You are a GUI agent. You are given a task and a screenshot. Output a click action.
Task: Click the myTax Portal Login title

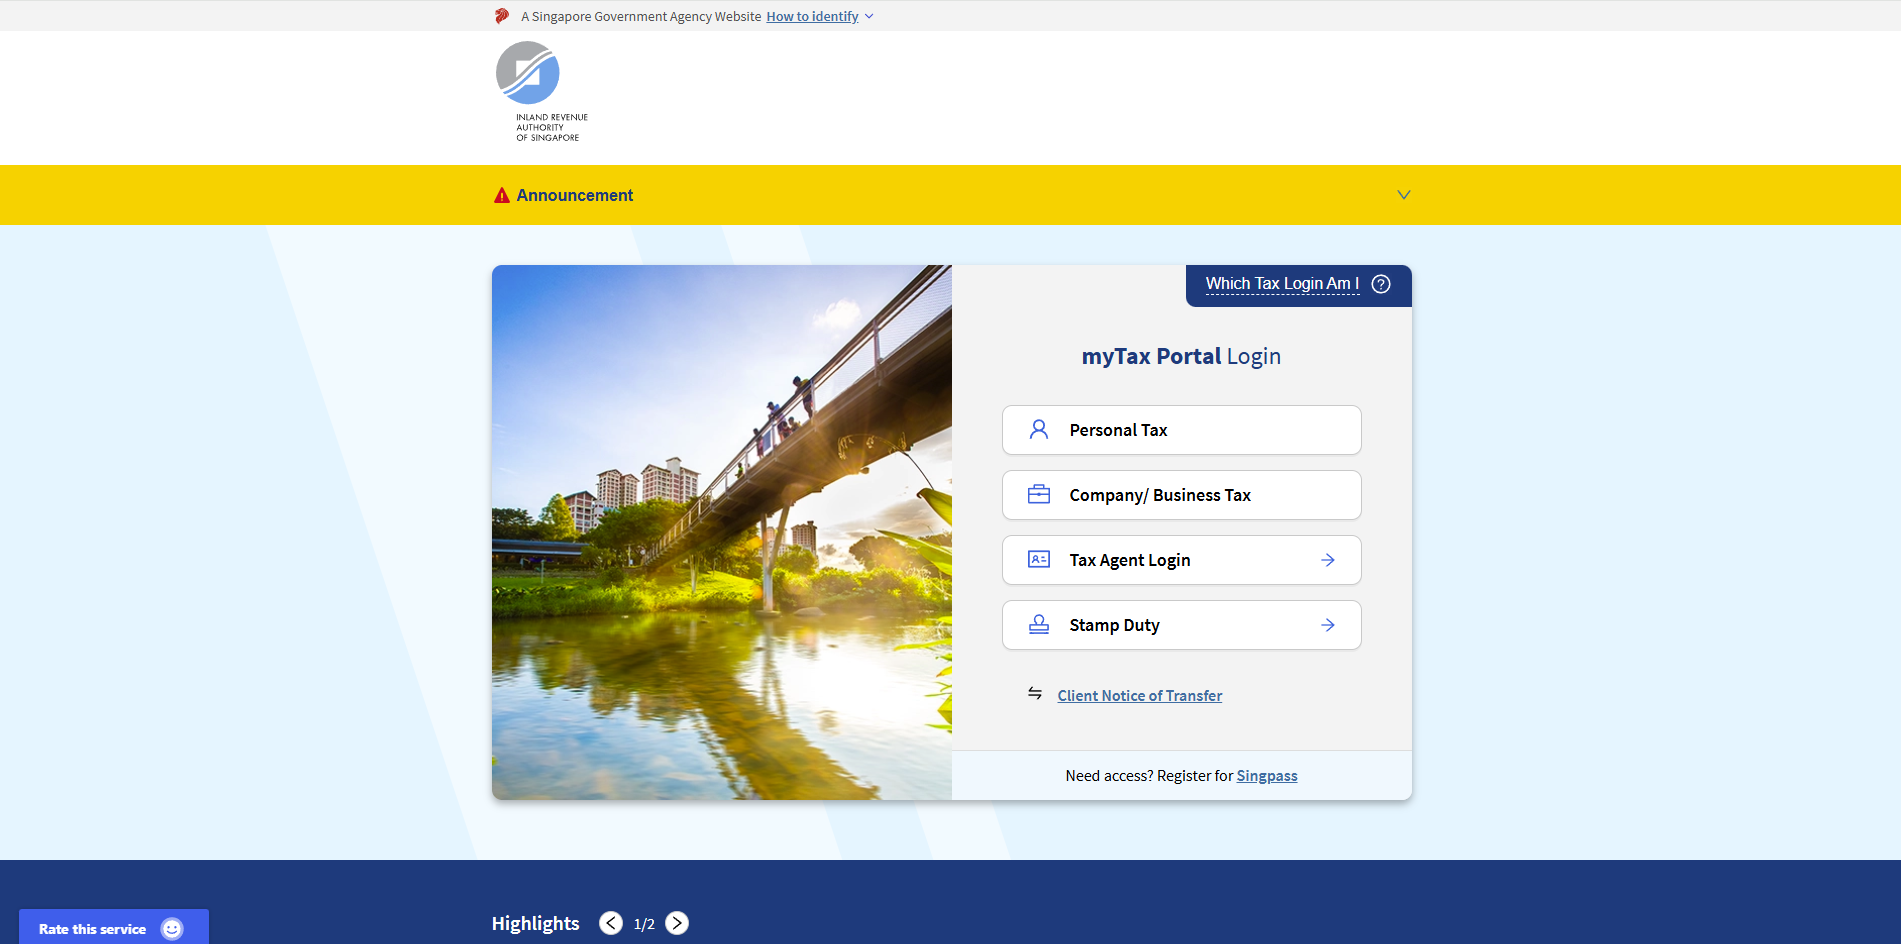click(x=1181, y=356)
